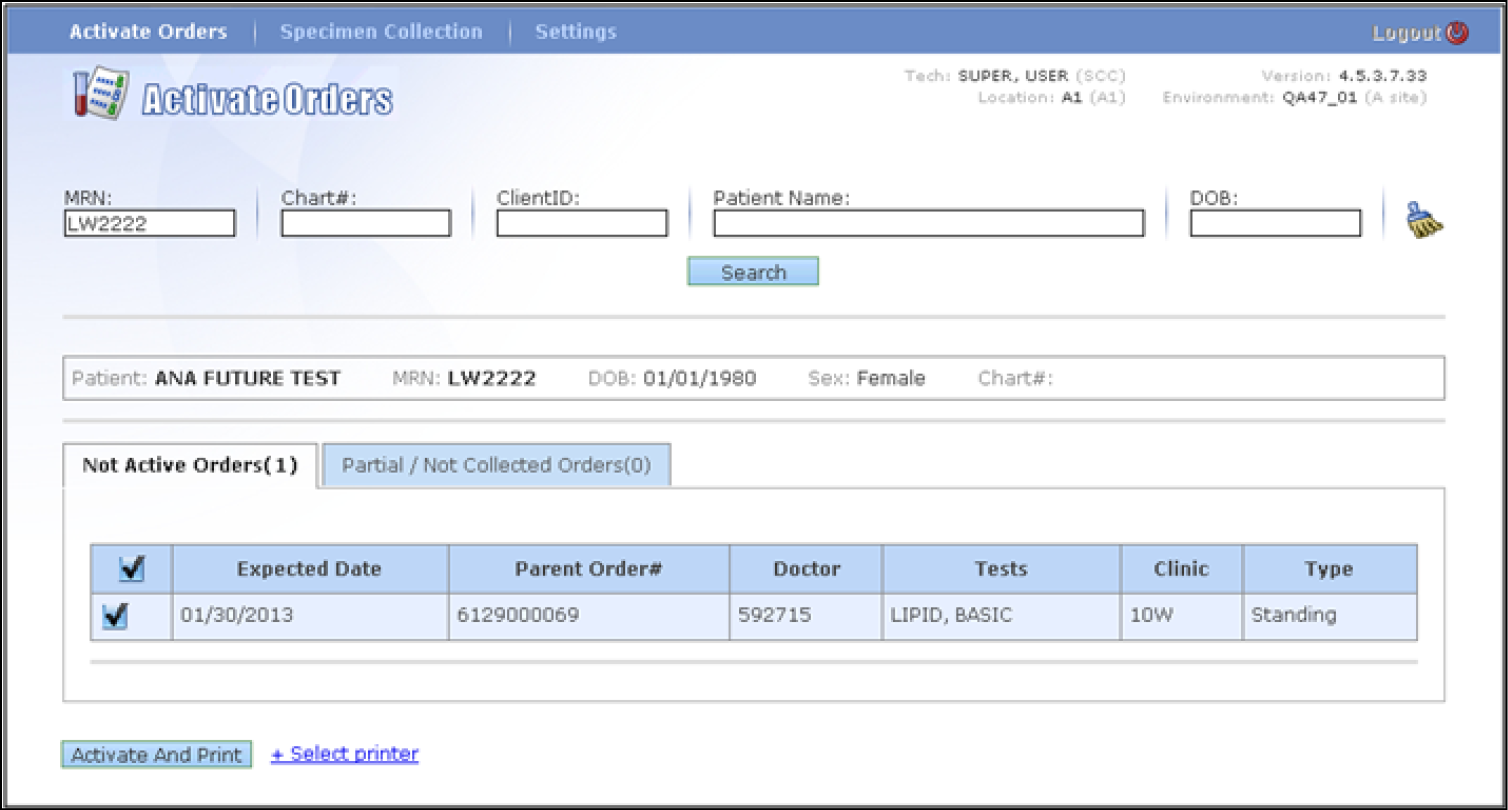Focus the Chart# text field

click(365, 223)
